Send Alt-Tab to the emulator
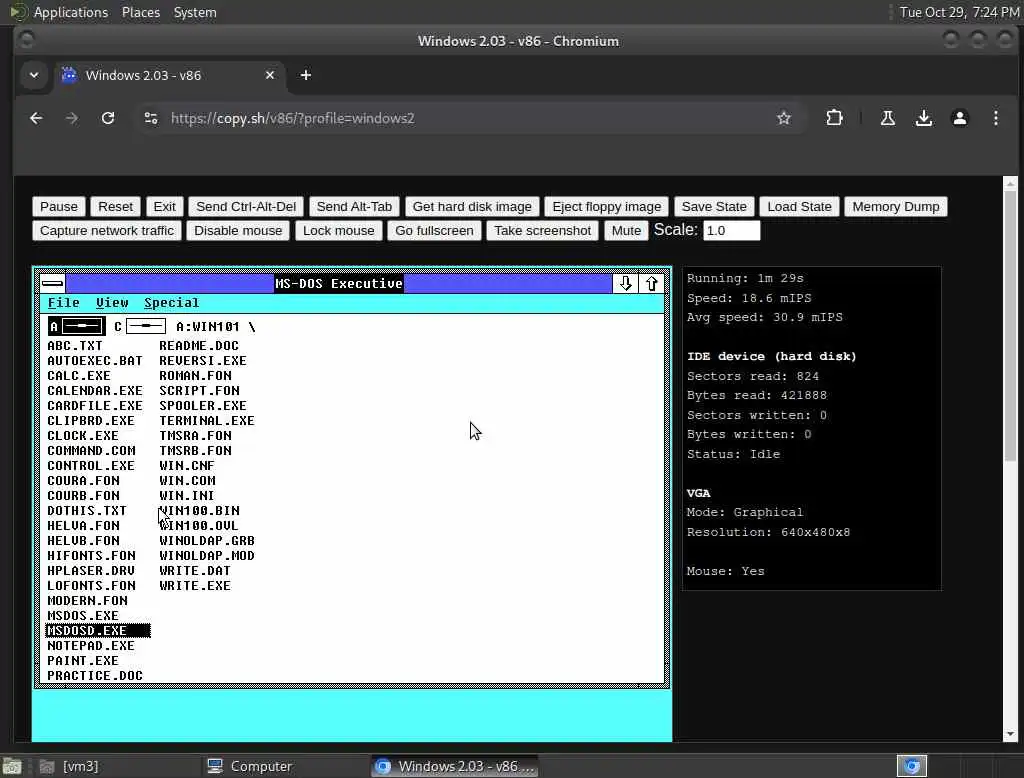 tap(354, 206)
